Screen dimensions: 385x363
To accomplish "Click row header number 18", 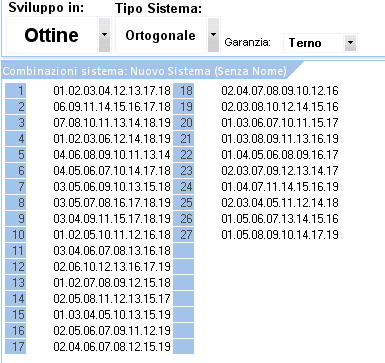I will (184, 91).
